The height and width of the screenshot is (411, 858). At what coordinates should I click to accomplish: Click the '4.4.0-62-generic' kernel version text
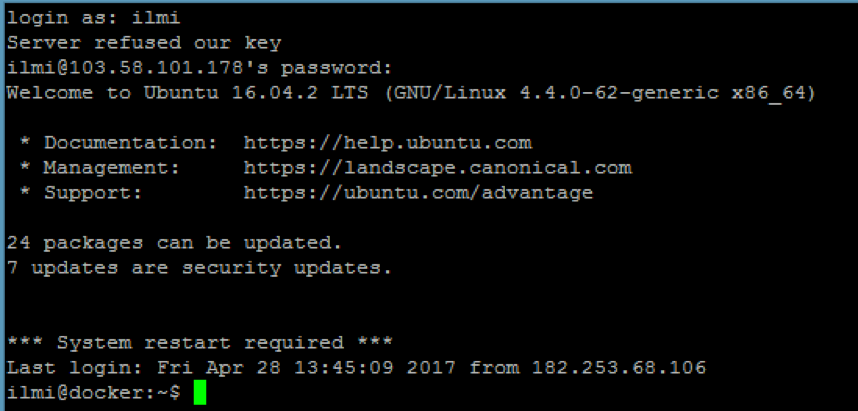tap(618, 93)
